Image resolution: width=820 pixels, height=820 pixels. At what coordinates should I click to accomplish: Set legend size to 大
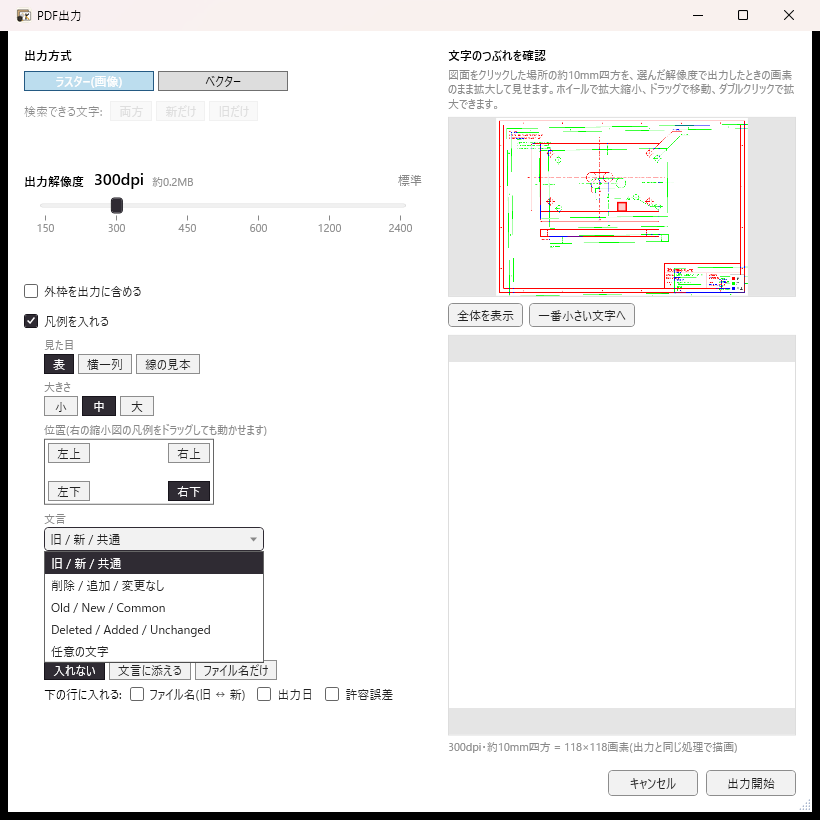(137, 406)
